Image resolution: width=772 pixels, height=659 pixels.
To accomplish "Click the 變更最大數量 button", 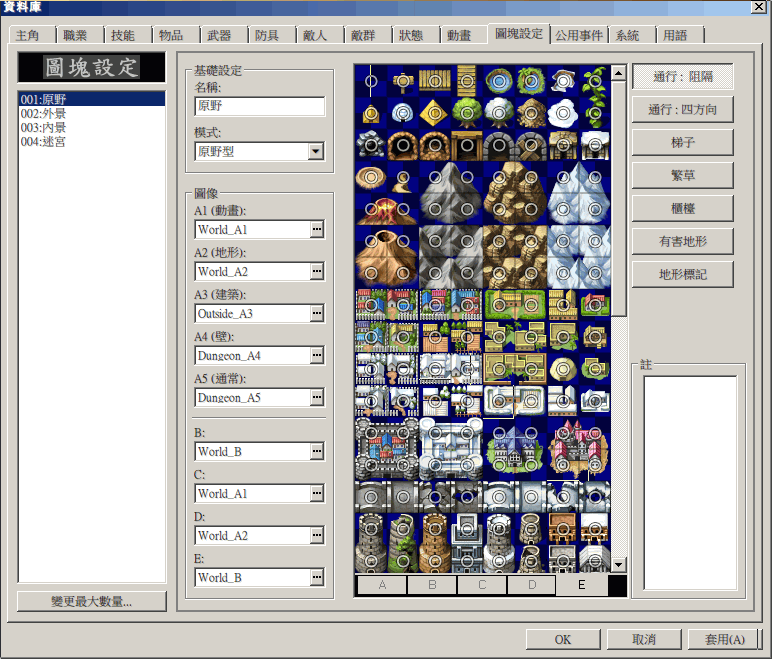I will 92,601.
